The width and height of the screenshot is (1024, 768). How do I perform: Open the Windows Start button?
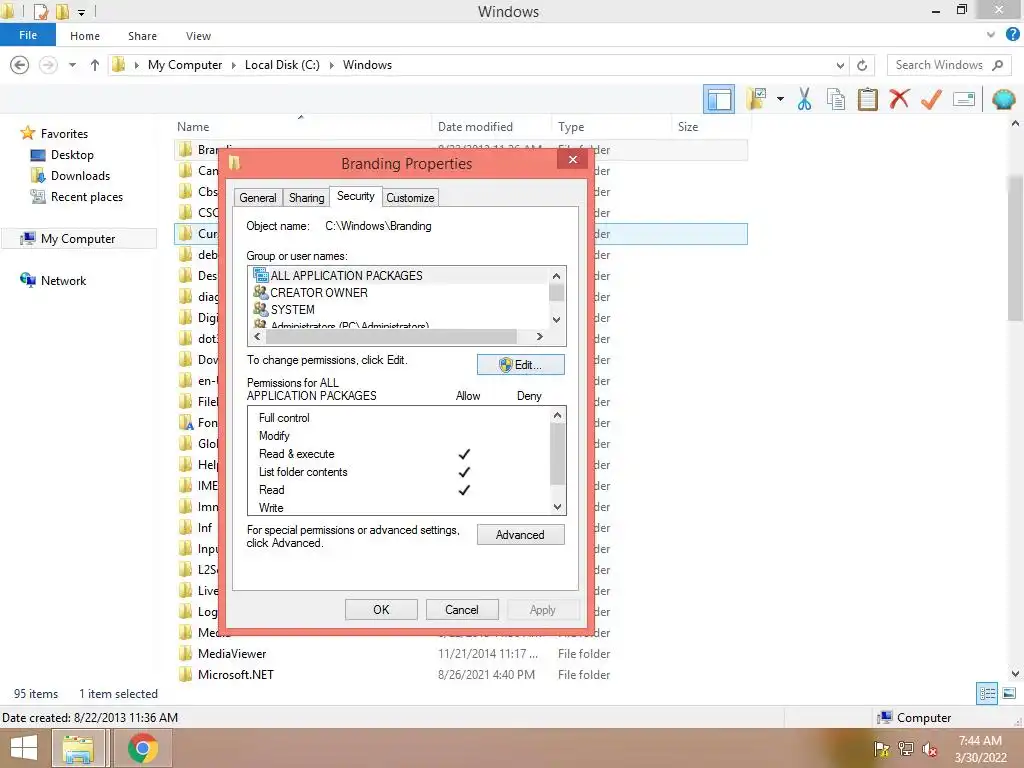(x=24, y=748)
